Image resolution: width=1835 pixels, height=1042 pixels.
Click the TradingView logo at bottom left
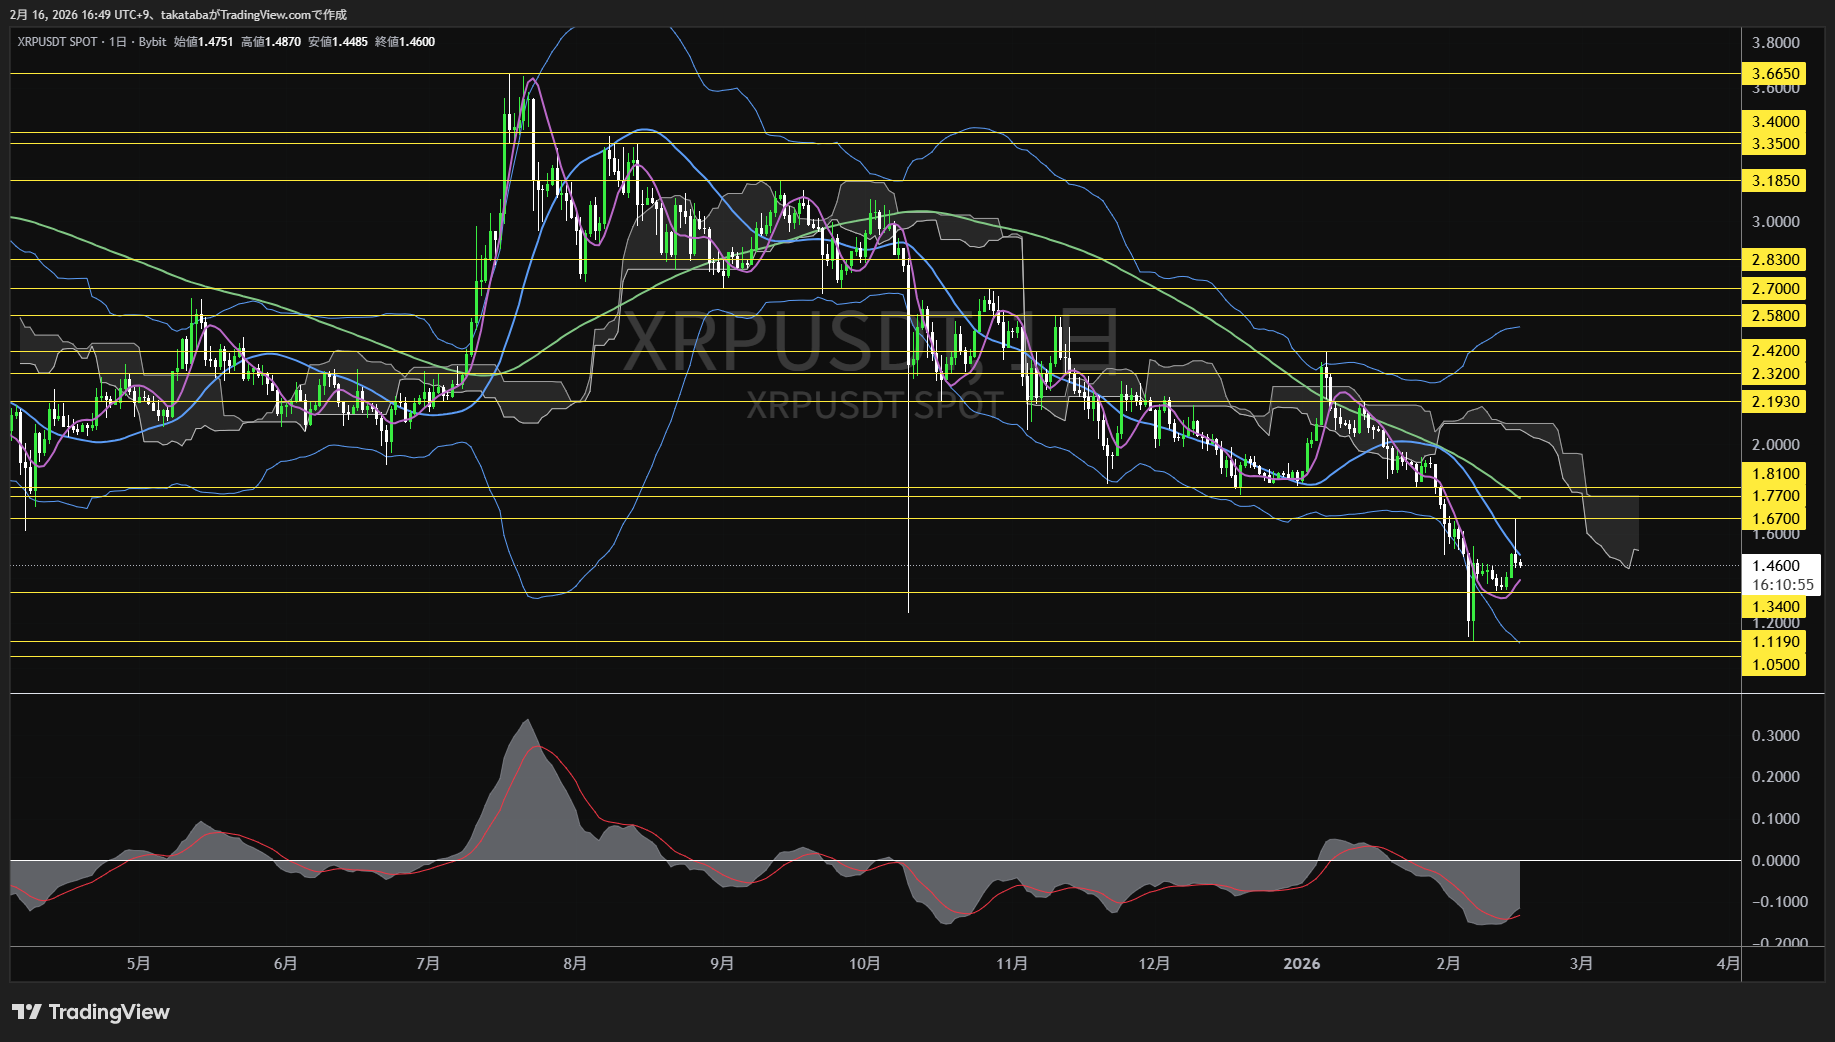click(x=91, y=1012)
